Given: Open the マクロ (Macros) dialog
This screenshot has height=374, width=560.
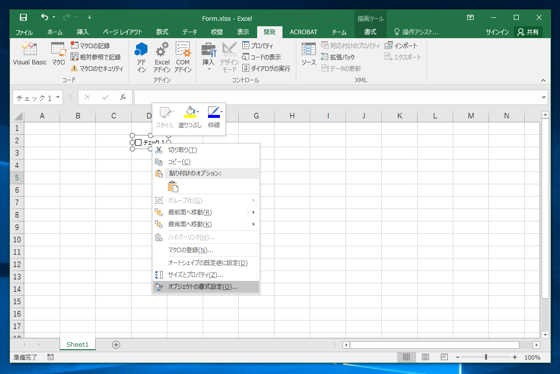Looking at the screenshot, I should [x=58, y=54].
